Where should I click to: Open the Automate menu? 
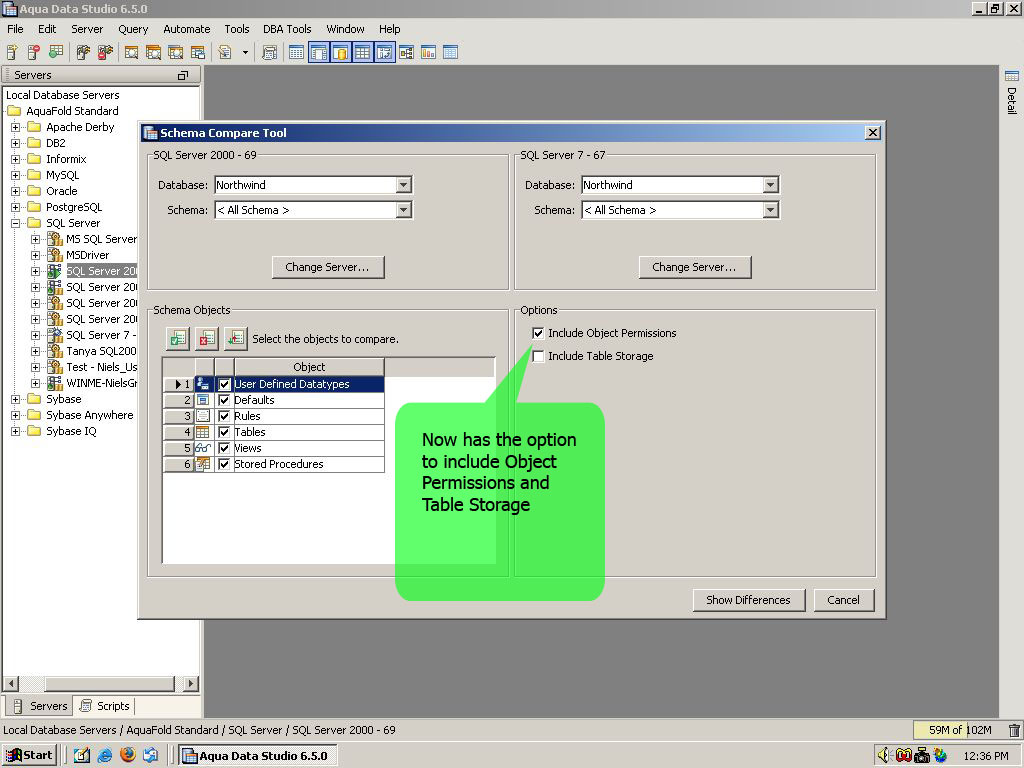pos(187,29)
